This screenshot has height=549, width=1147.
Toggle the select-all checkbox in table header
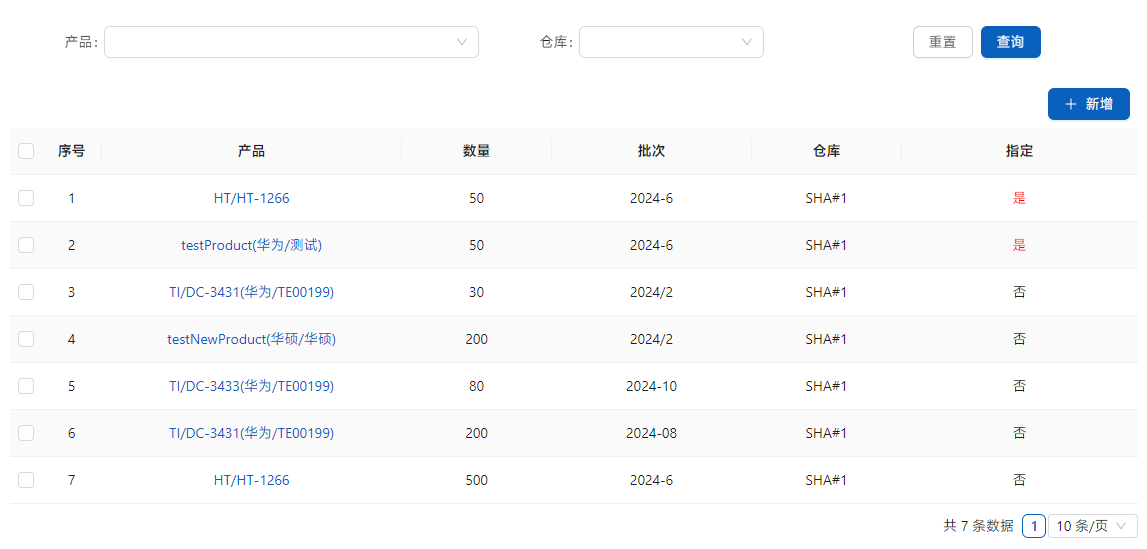click(x=26, y=151)
